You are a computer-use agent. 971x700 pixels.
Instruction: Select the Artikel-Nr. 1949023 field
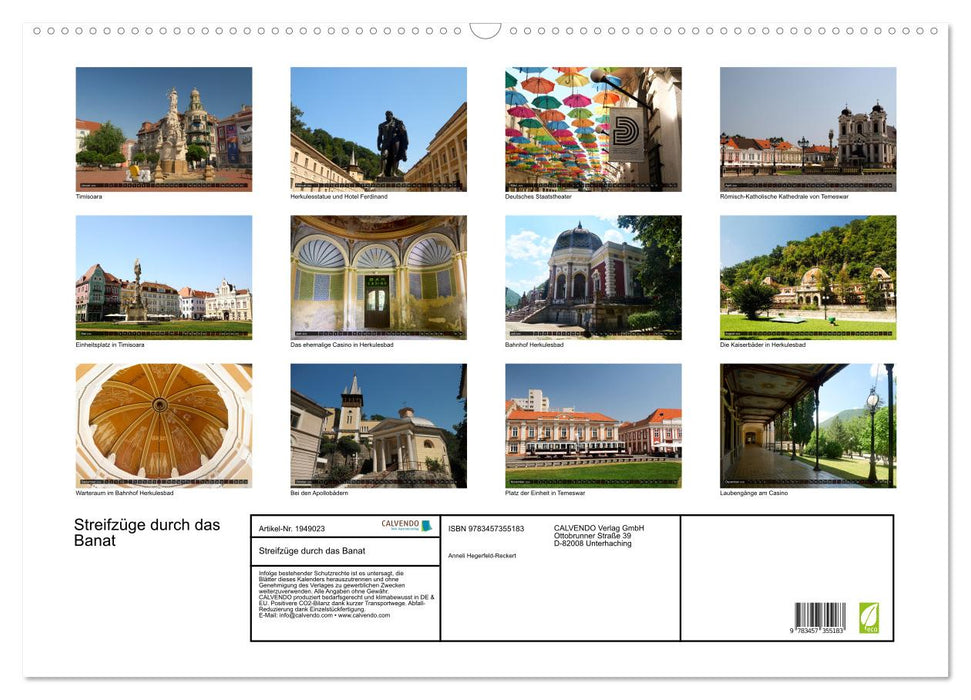tap(293, 529)
